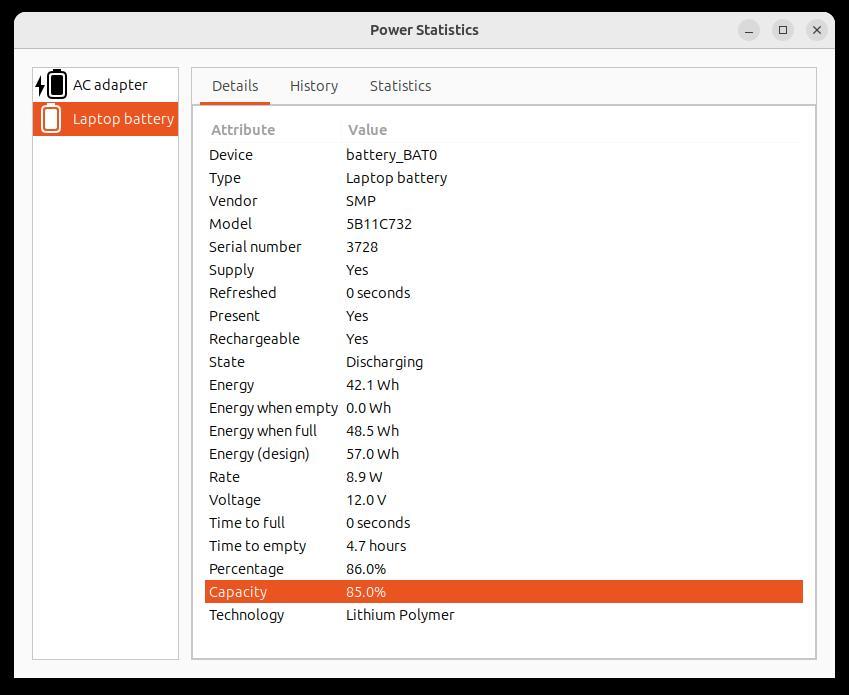The width and height of the screenshot is (849, 695).
Task: Maximize the Power Statistics window
Action: (x=783, y=30)
